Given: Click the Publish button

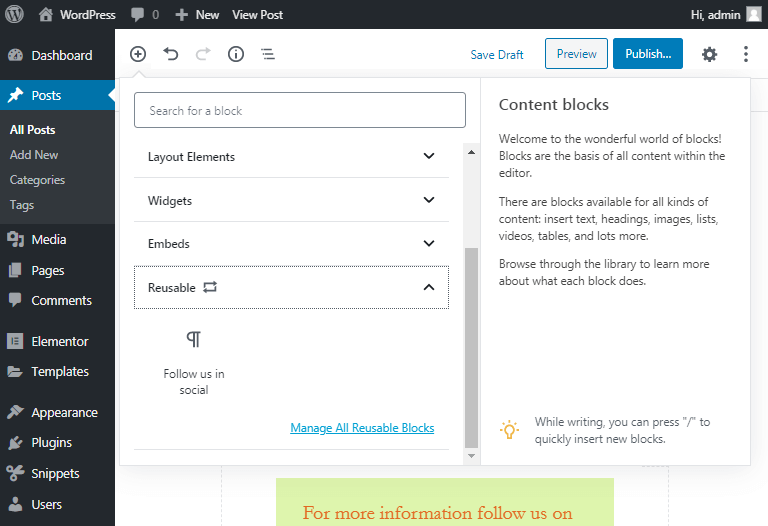Looking at the screenshot, I should click(x=648, y=53).
